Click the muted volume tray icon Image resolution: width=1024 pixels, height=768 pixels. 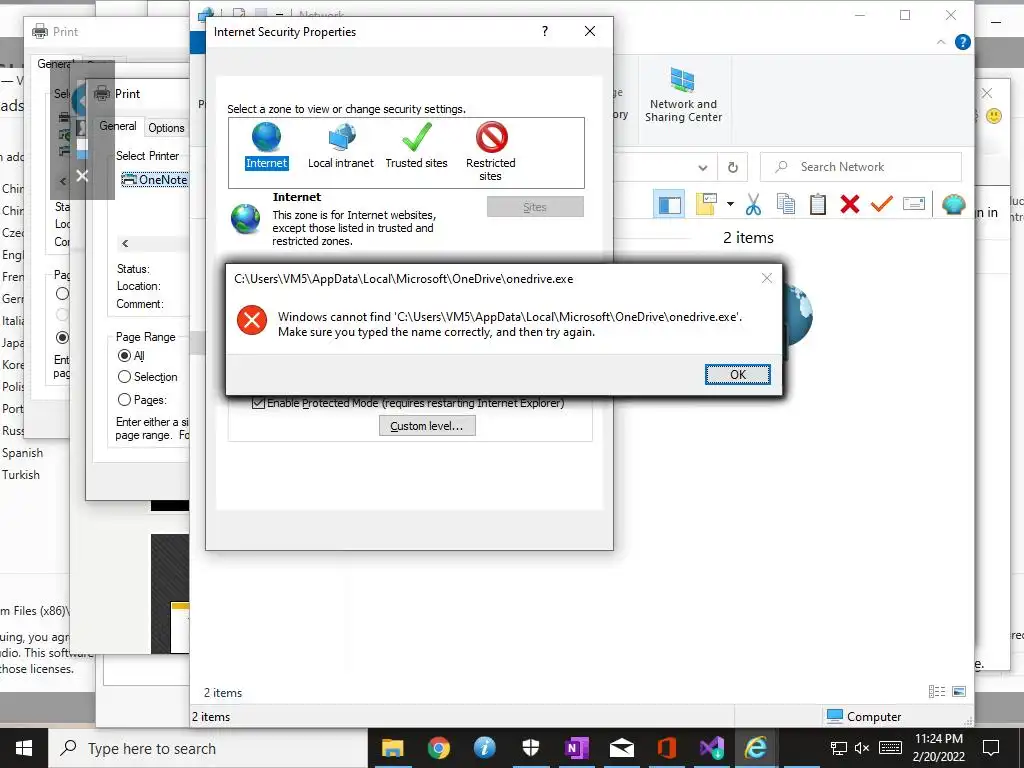(x=862, y=748)
